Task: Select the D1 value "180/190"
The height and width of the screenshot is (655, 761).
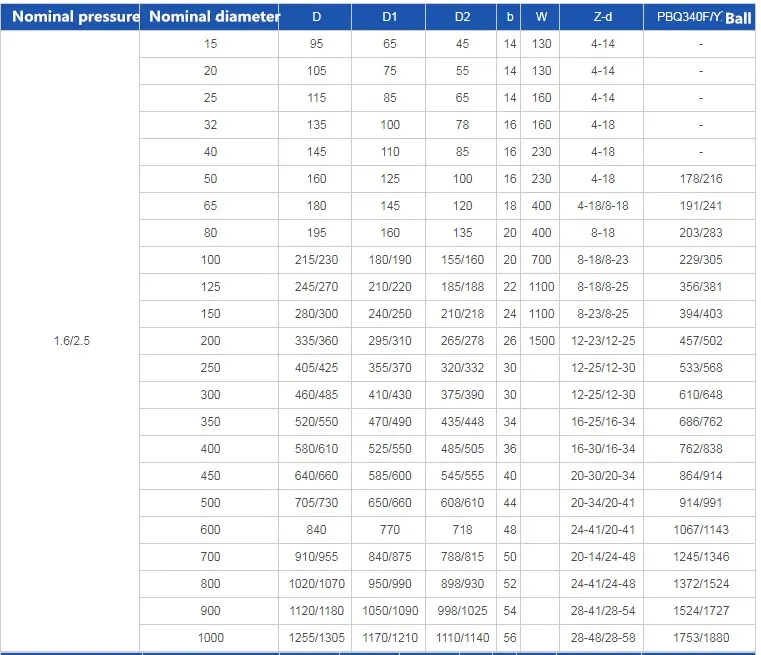Action: 389,260
